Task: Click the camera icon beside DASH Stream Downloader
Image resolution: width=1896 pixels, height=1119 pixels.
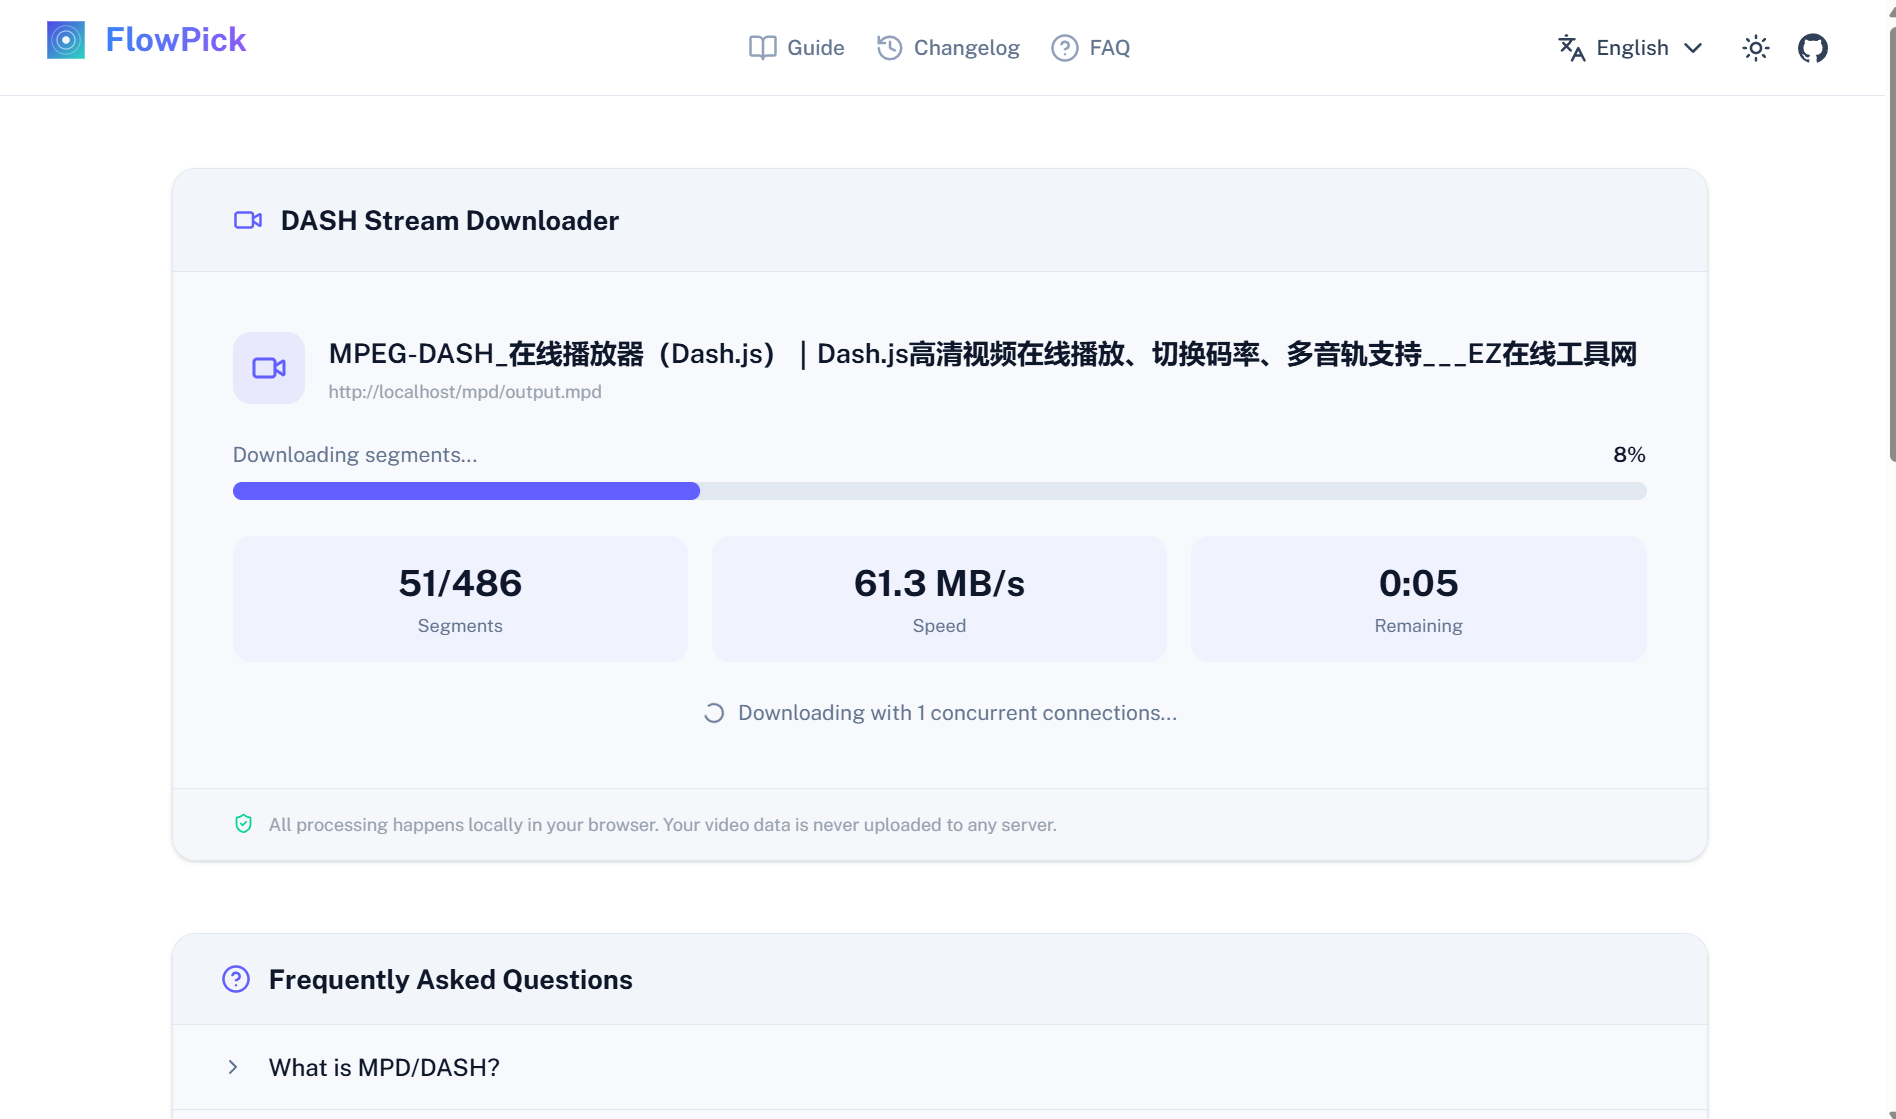Action: (248, 220)
